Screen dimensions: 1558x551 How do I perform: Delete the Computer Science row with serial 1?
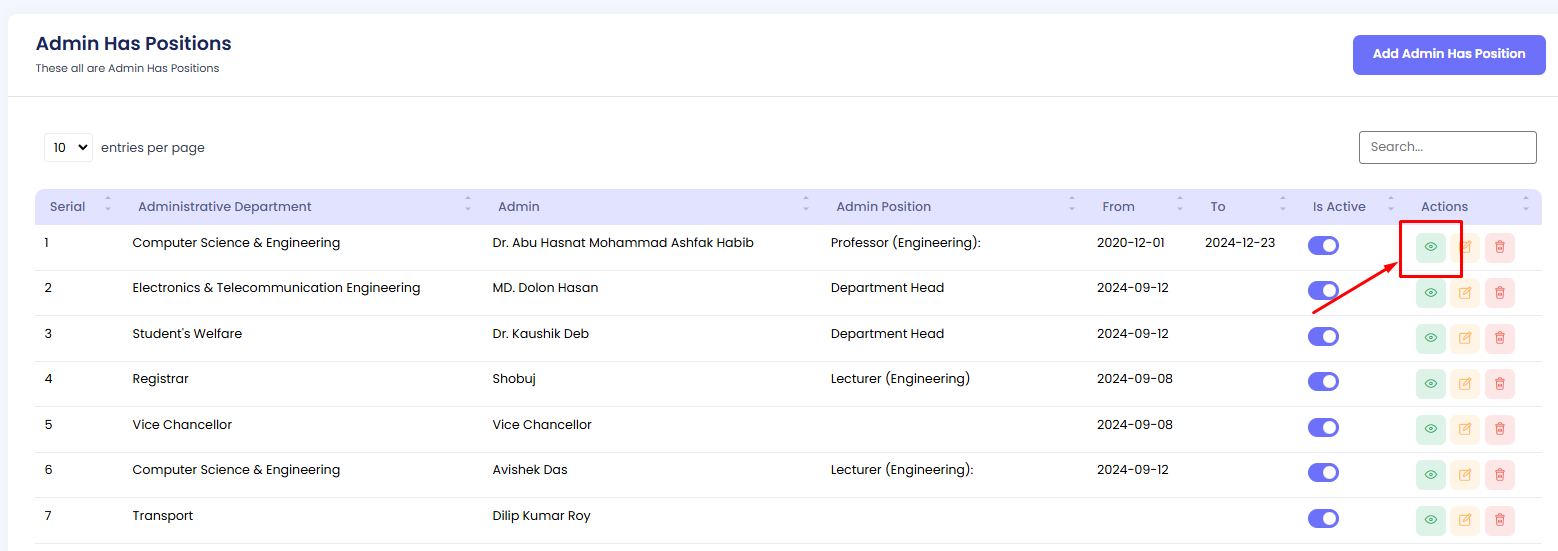pos(1499,247)
